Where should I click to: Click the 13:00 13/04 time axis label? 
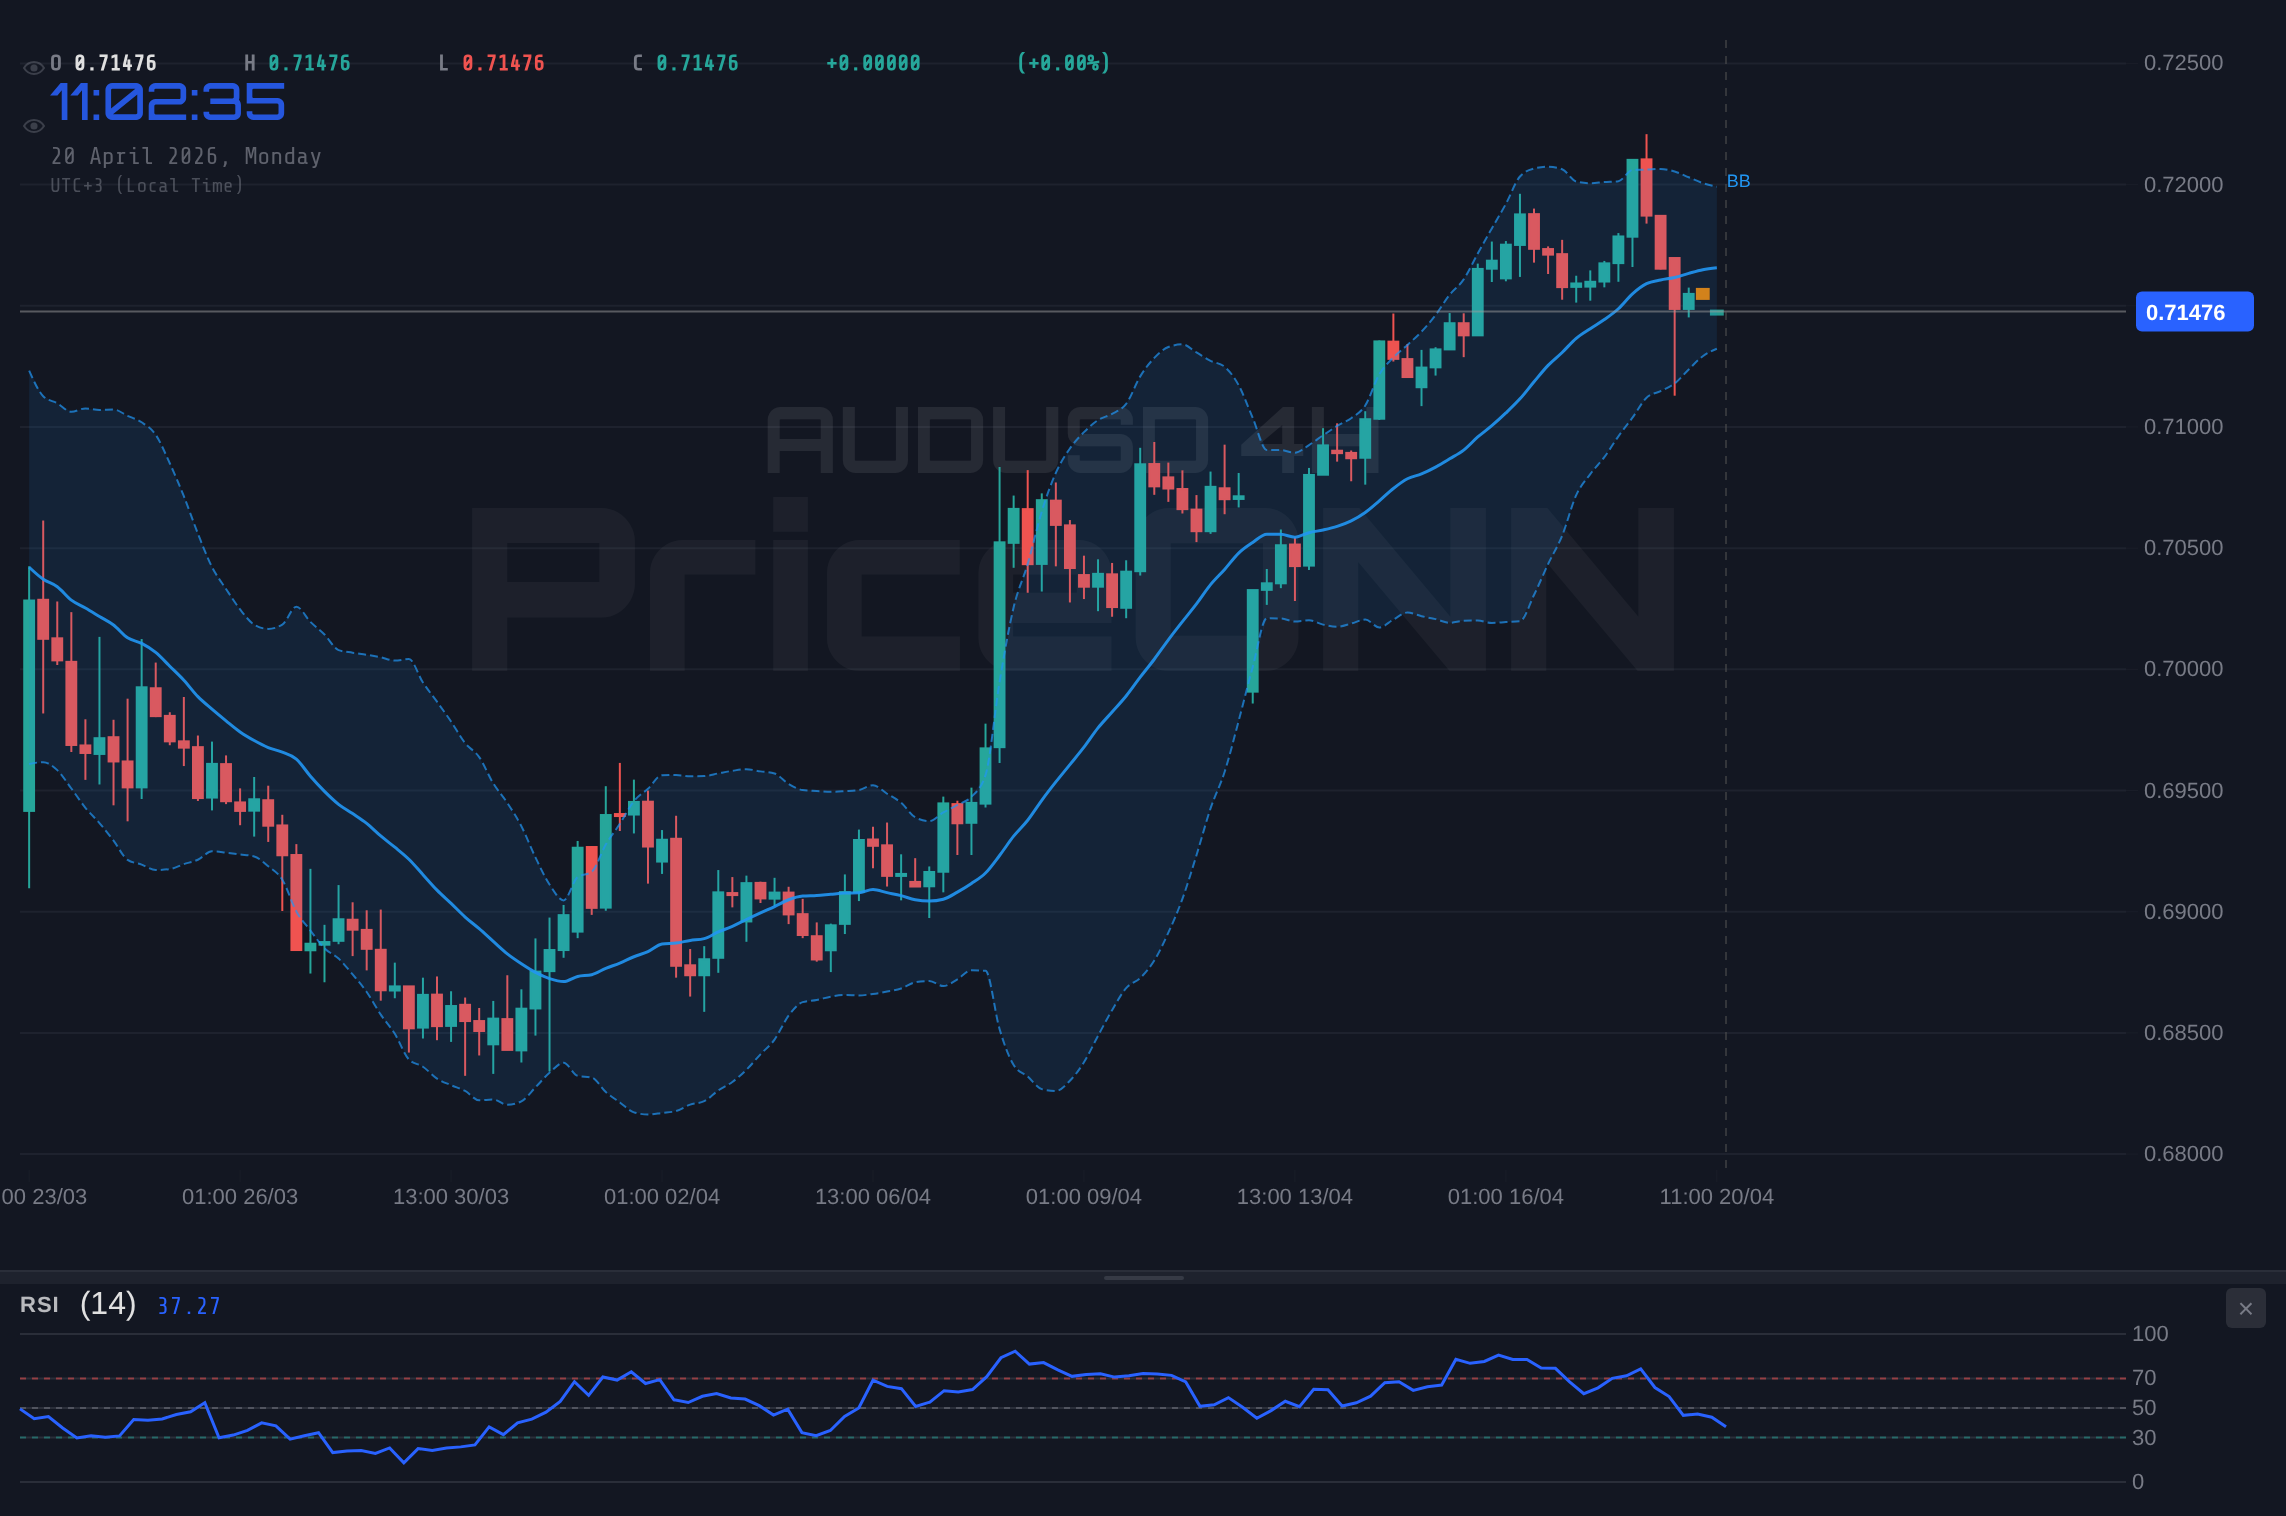(x=1295, y=1197)
